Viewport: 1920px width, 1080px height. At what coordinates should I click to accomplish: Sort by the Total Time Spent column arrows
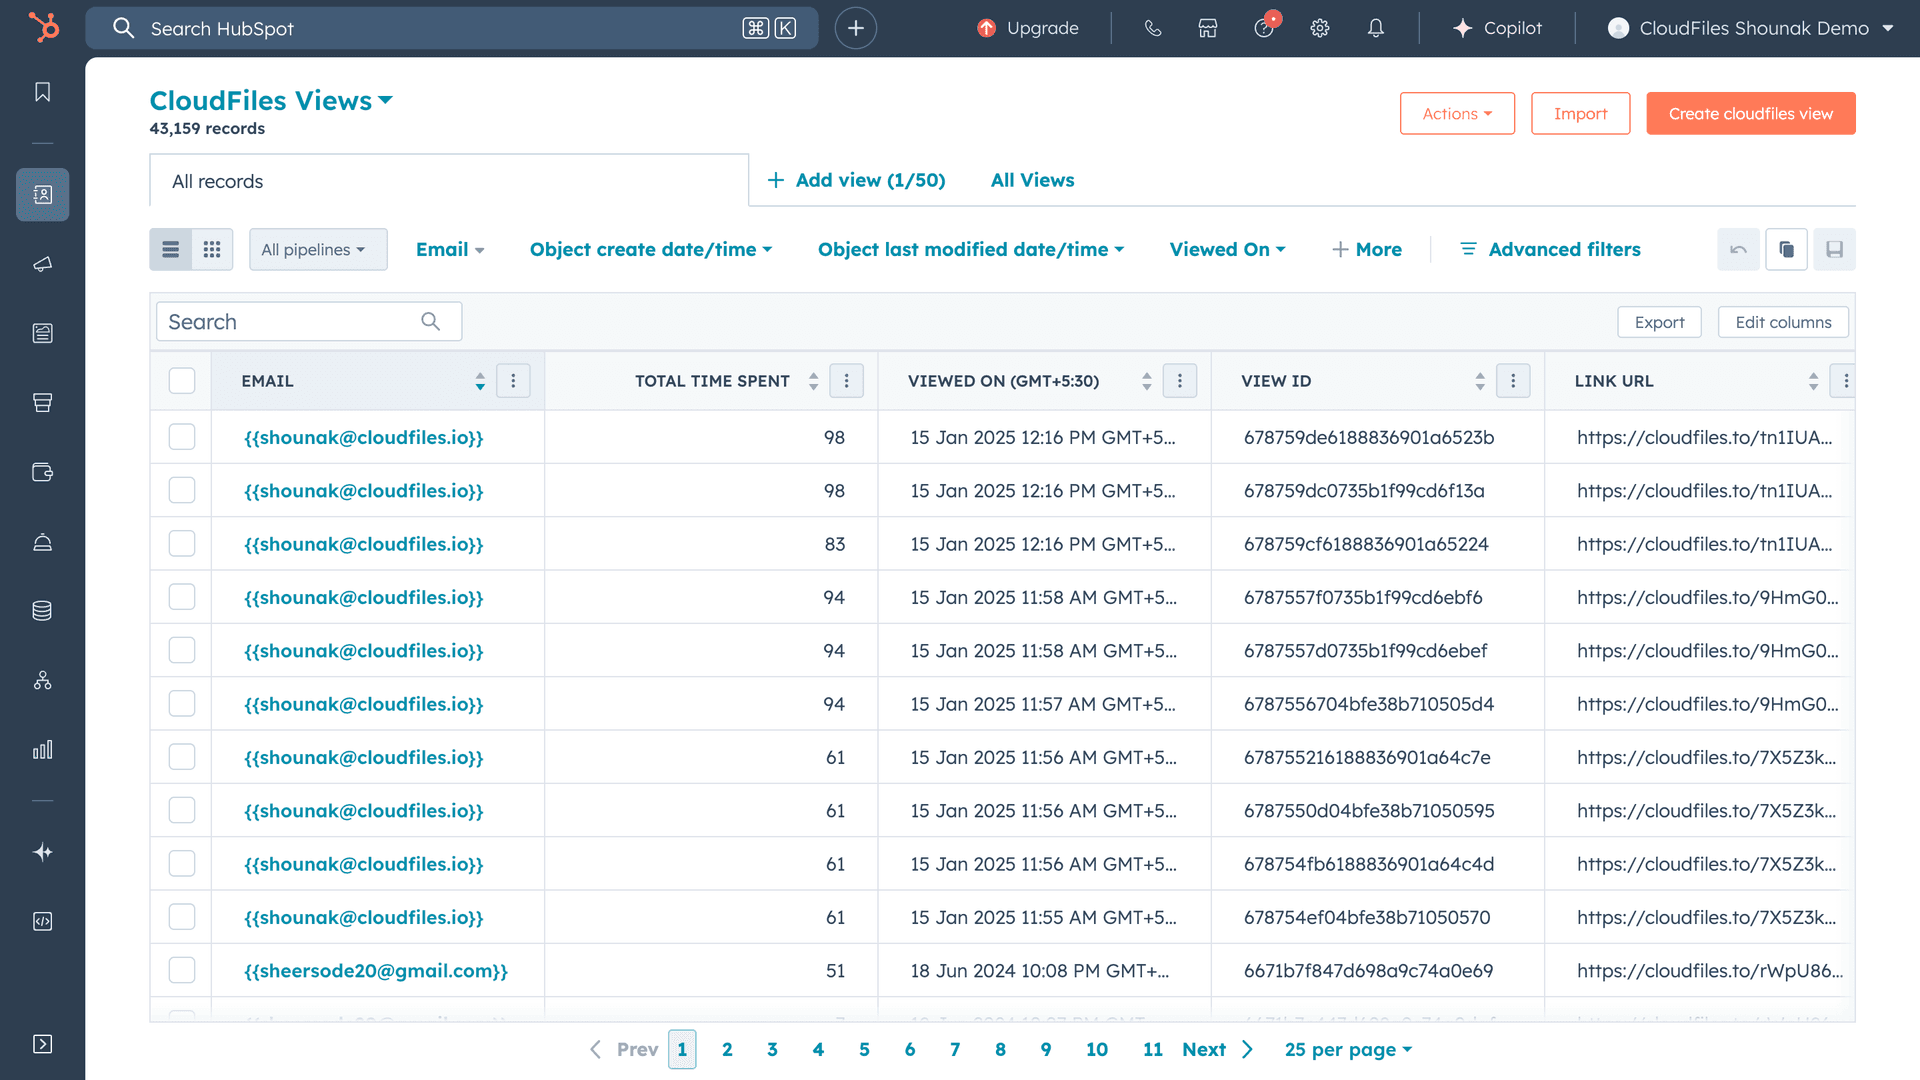812,380
